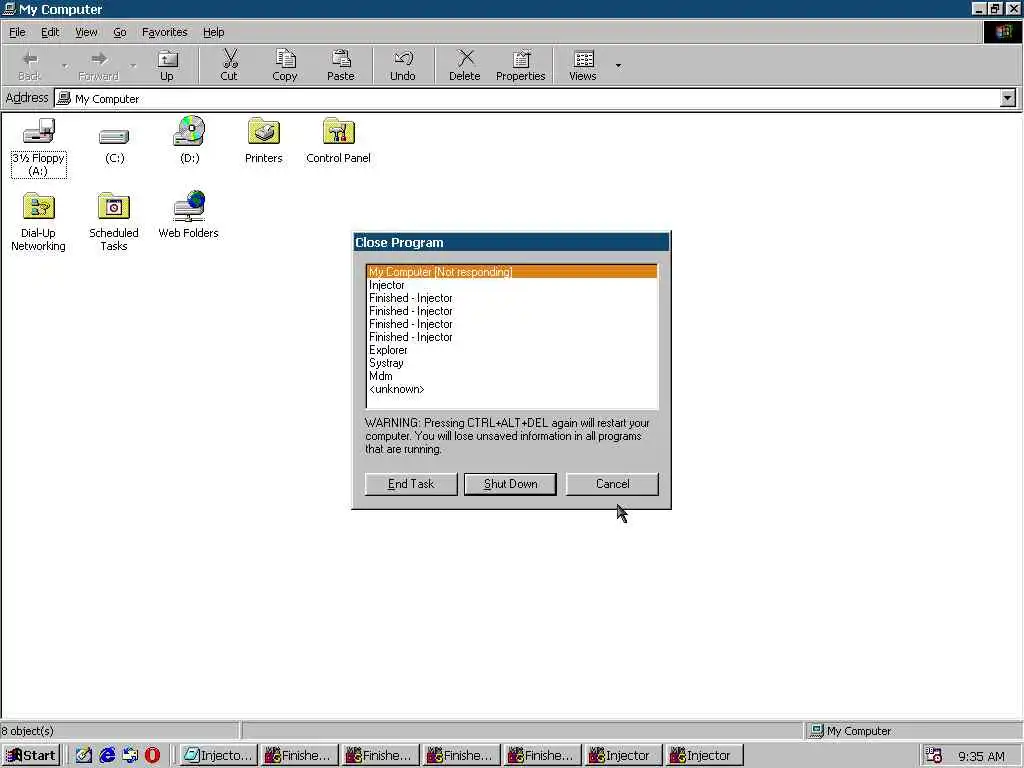Open the File menu
Image resolution: width=1024 pixels, height=768 pixels.
click(17, 32)
